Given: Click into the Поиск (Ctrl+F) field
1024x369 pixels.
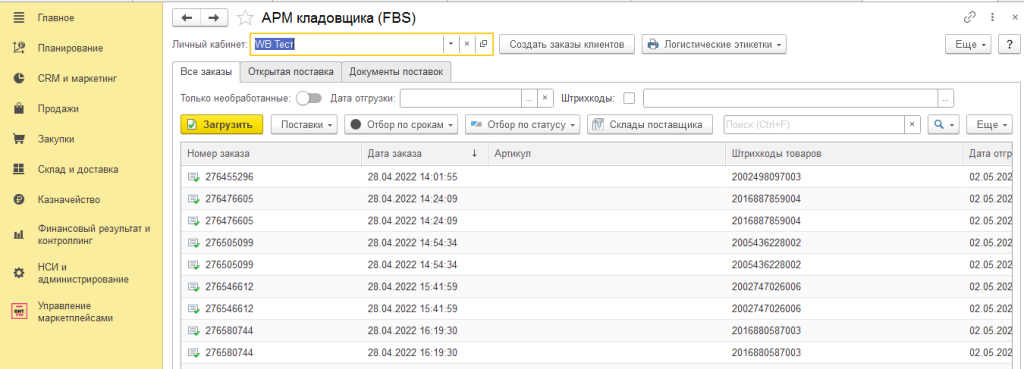Looking at the screenshot, I should click(x=814, y=124).
